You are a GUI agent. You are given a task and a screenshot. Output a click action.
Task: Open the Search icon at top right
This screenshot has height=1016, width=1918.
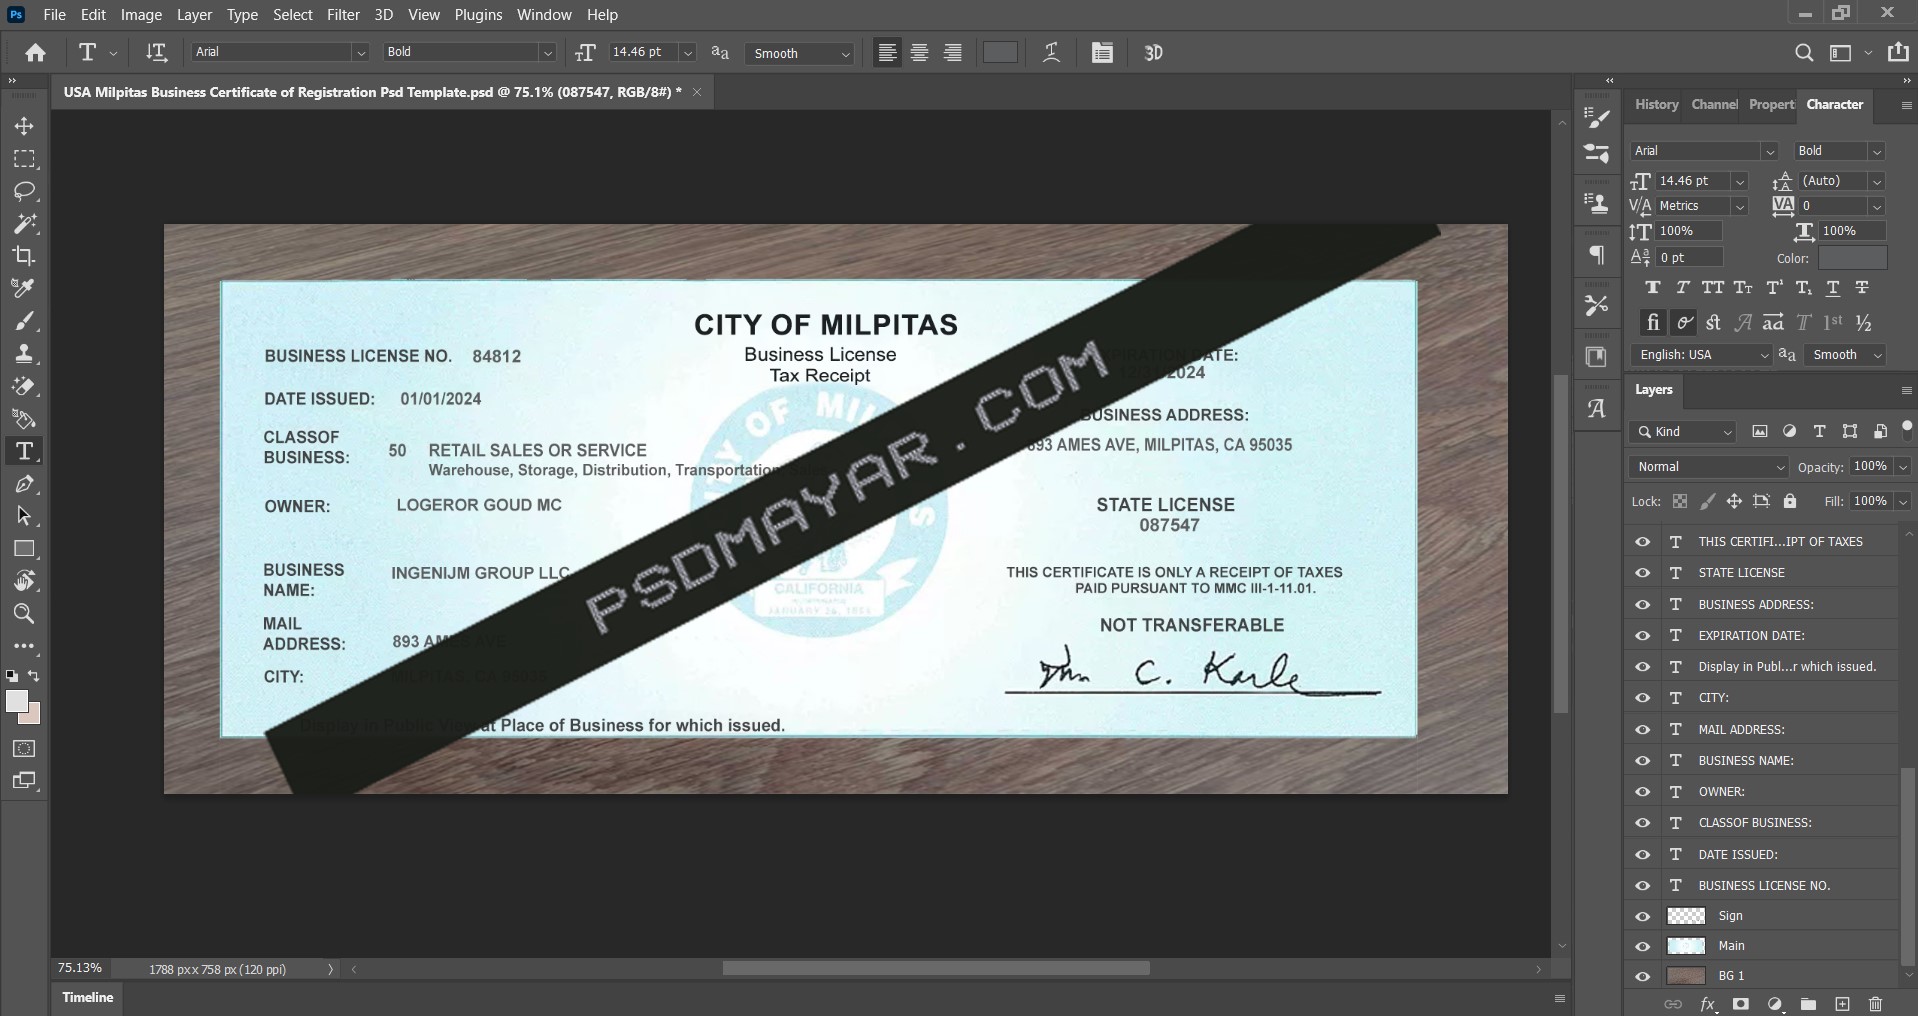click(1804, 53)
